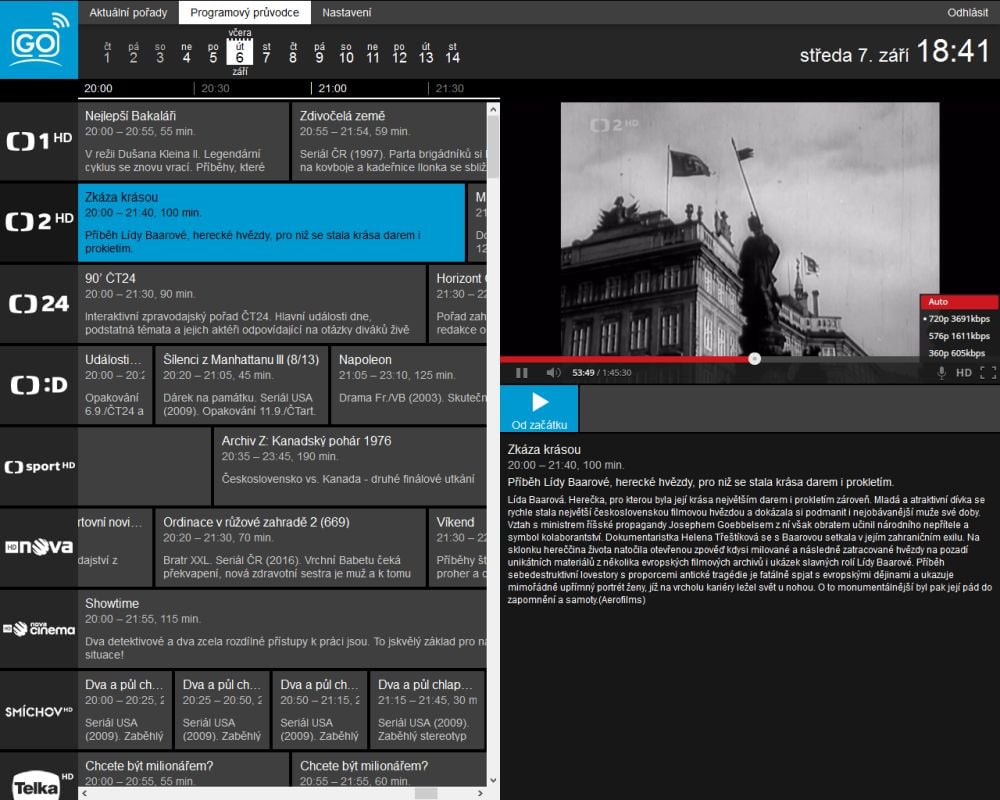Image resolution: width=1000 pixels, height=800 pixels.
Task: Choose the ČT sport HD channel
Action: pyautogui.click(x=39, y=467)
